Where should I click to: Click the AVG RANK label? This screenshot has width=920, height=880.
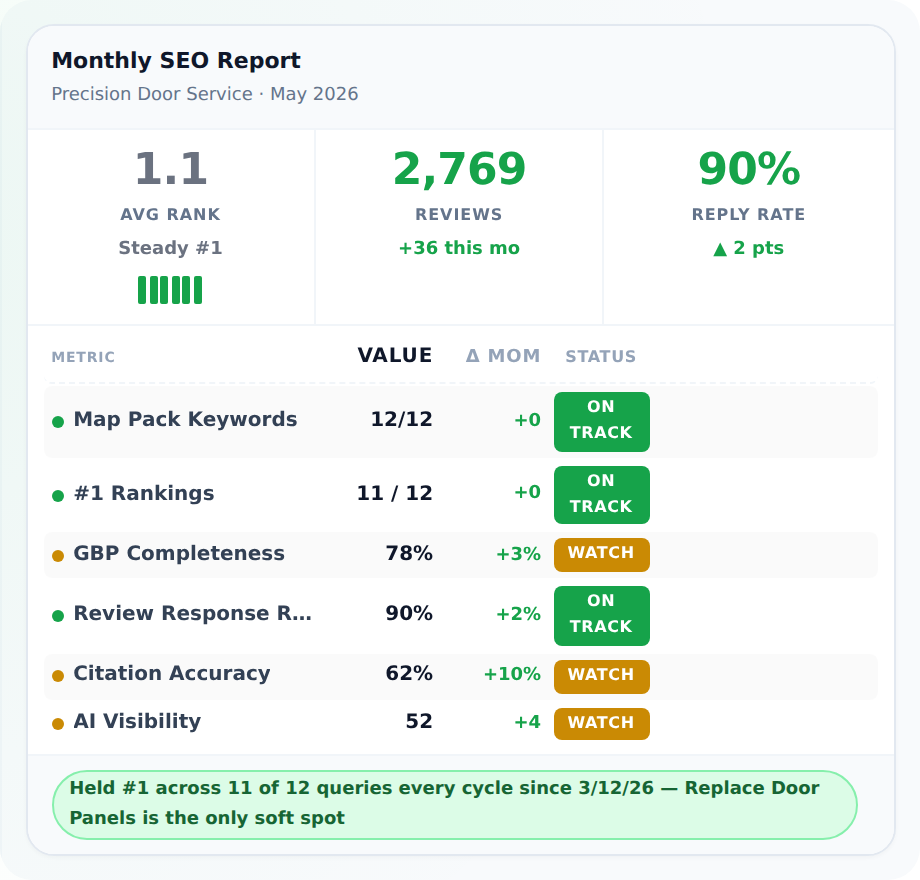tap(171, 214)
